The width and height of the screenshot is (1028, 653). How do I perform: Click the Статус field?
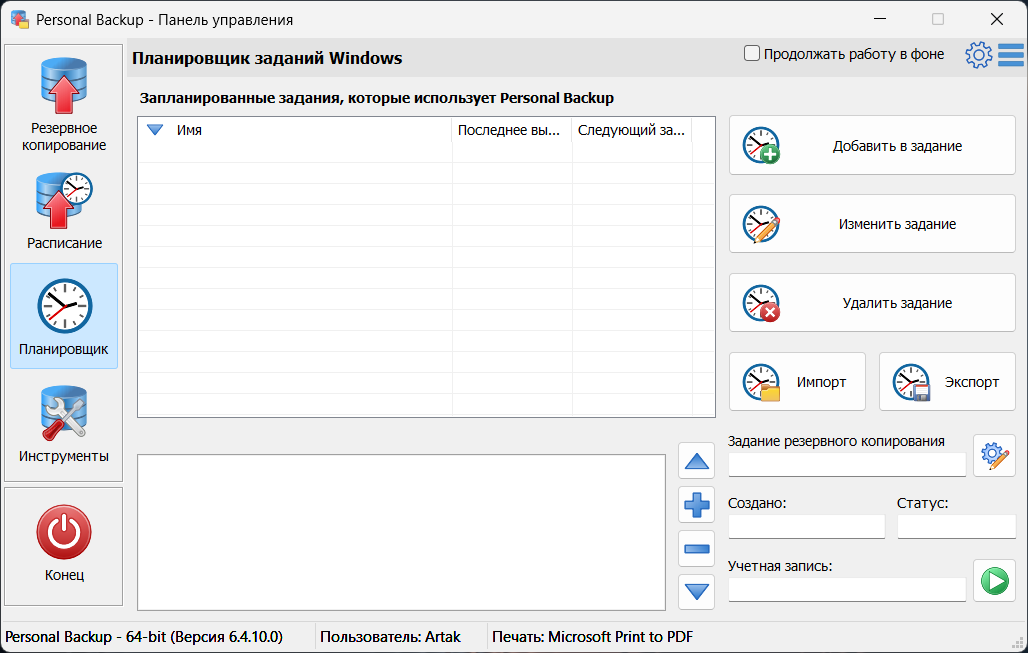point(957,526)
